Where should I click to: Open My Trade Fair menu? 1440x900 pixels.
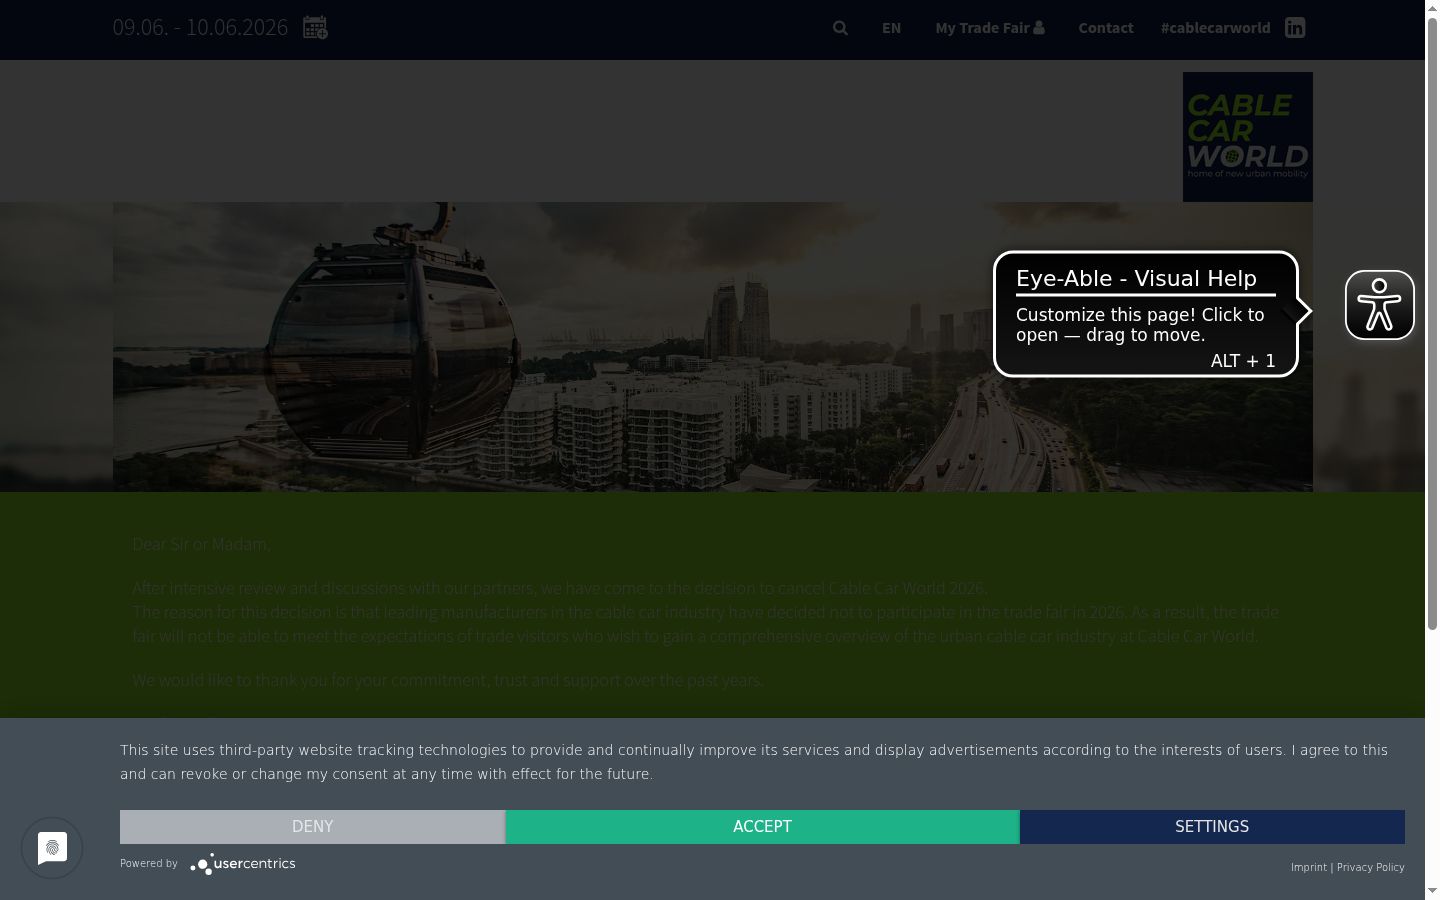990,28
